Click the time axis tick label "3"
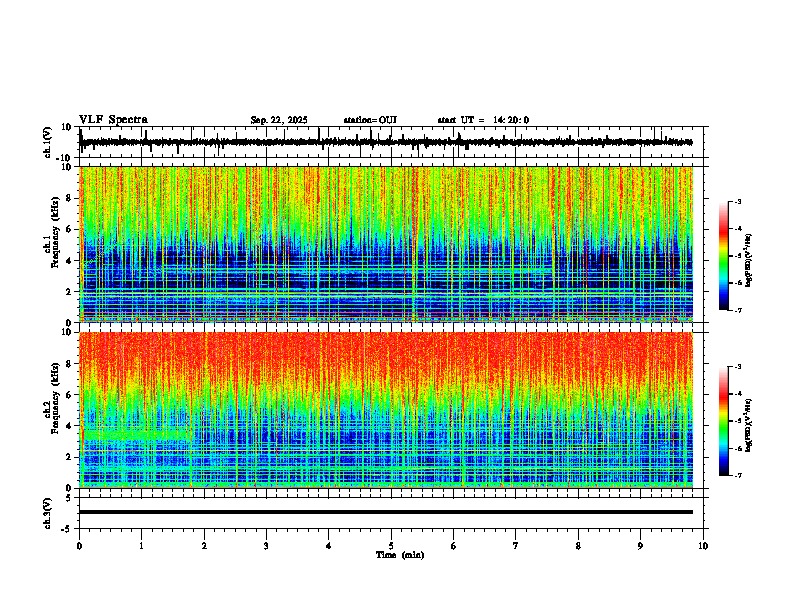The width and height of the screenshot is (792, 612). pyautogui.click(x=266, y=546)
